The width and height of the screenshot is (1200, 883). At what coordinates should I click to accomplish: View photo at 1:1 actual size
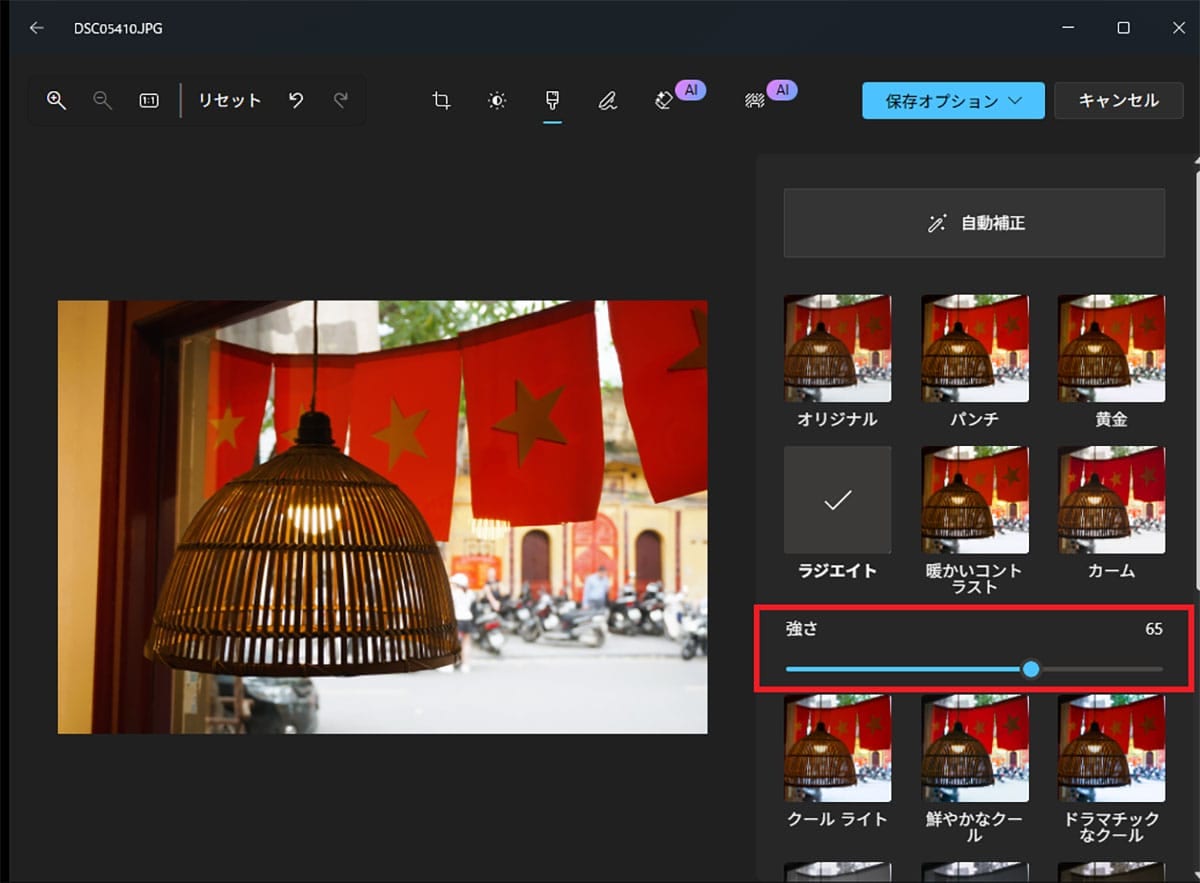click(x=148, y=100)
